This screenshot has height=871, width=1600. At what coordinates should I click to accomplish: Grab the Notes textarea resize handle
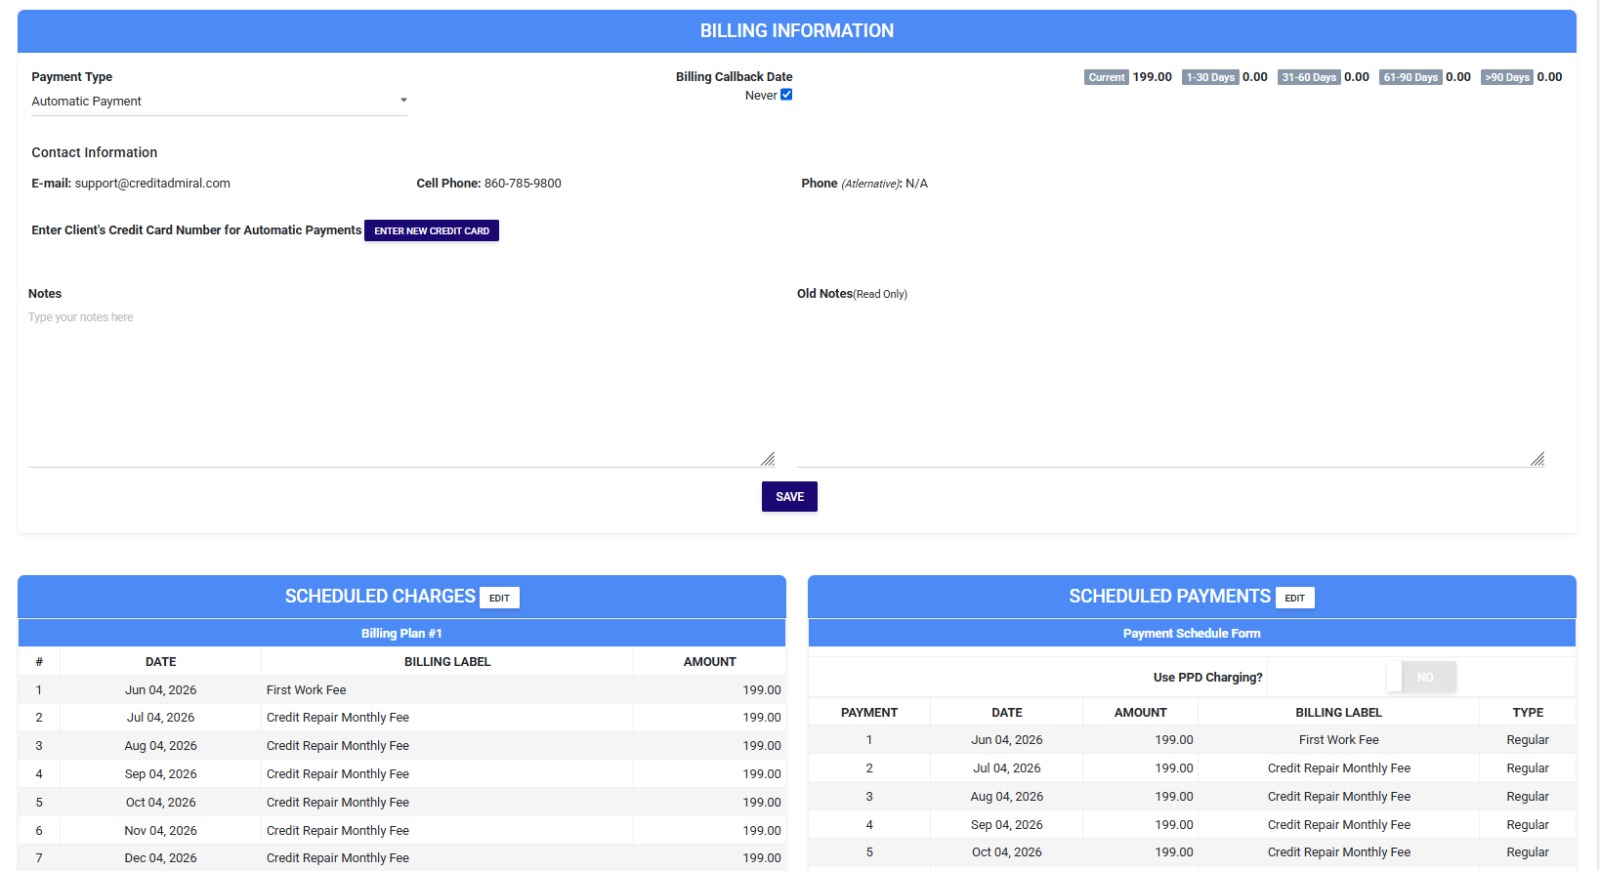(768, 459)
